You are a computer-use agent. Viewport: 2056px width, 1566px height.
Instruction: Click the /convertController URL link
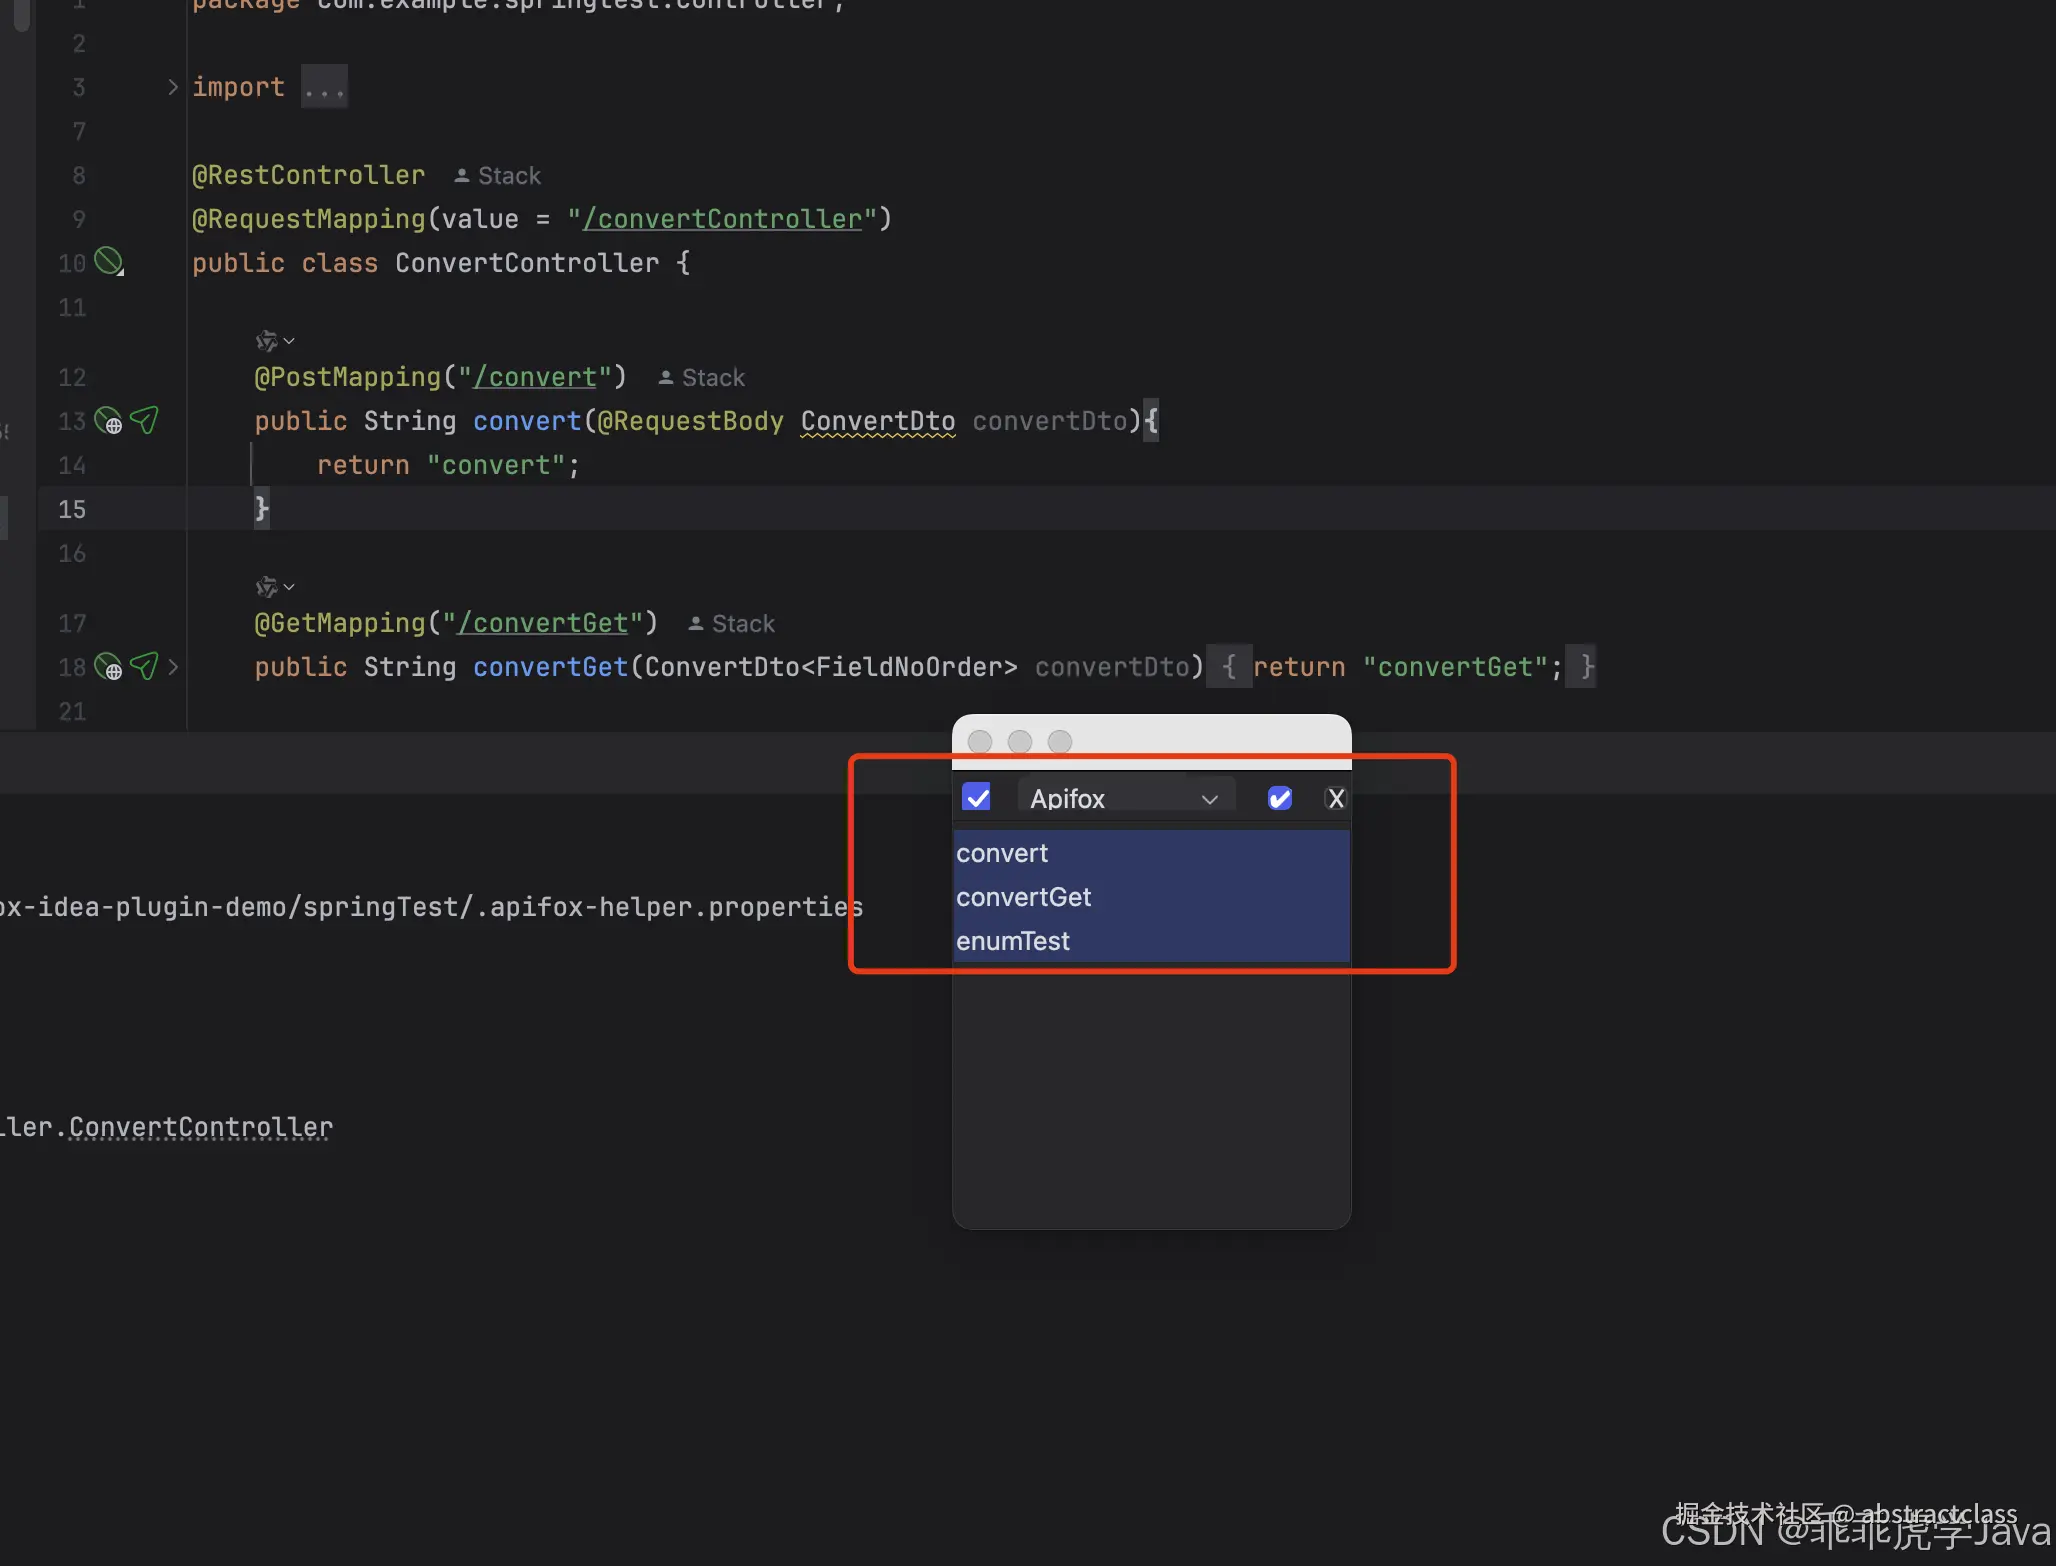tap(722, 219)
